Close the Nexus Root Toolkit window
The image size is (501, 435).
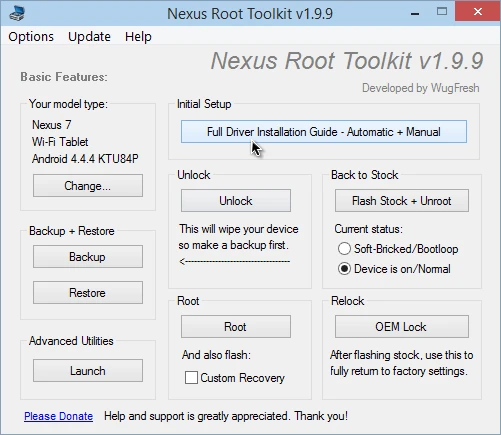tap(478, 11)
